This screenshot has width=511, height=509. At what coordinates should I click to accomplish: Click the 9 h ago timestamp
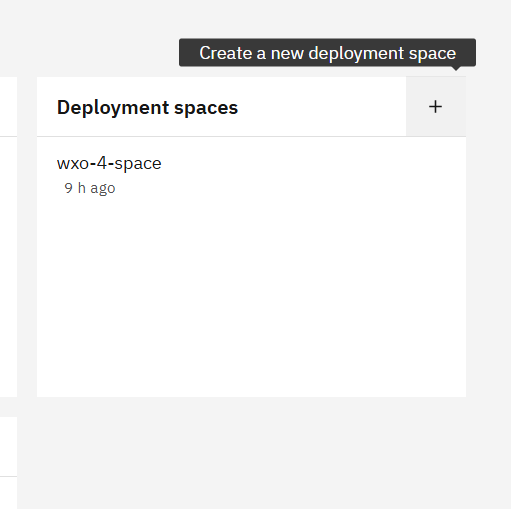pyautogui.click(x=90, y=188)
